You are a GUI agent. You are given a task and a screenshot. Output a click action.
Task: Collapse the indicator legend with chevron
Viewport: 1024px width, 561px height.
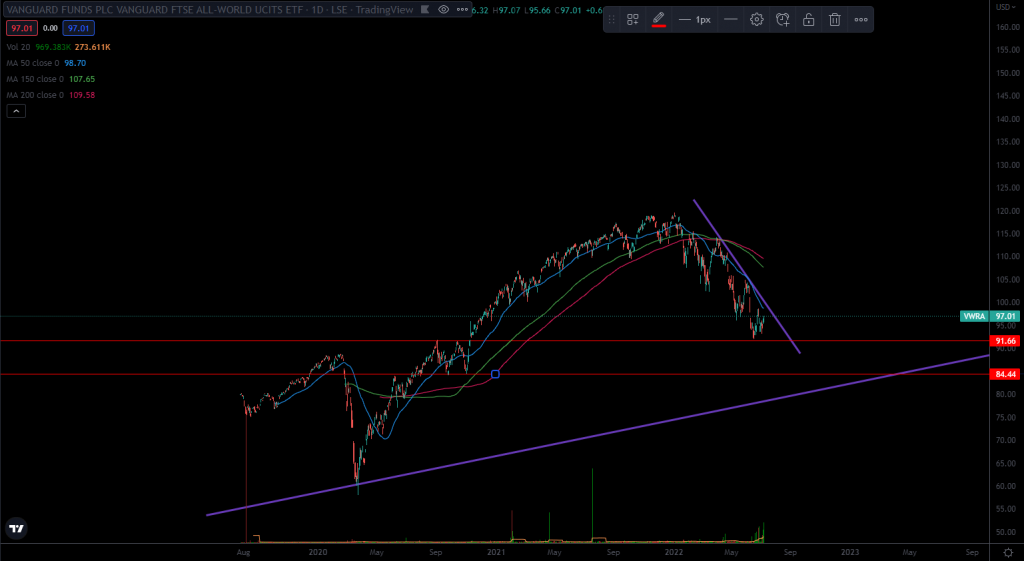(x=16, y=111)
